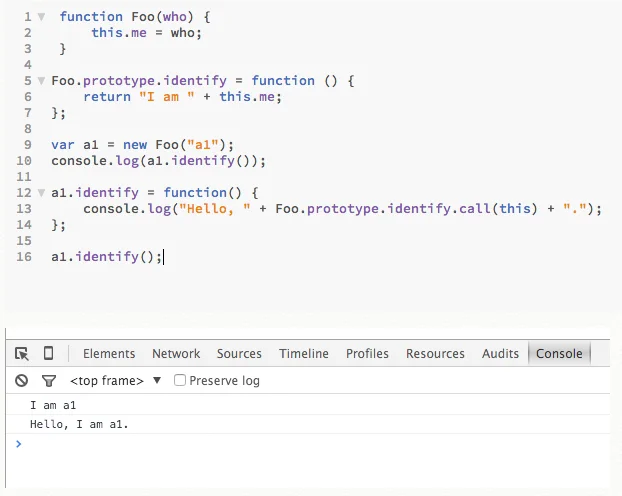Click 'console.log(a1.identify());' on line 10
Viewport: 622px width, 496px height.
[x=158, y=161]
